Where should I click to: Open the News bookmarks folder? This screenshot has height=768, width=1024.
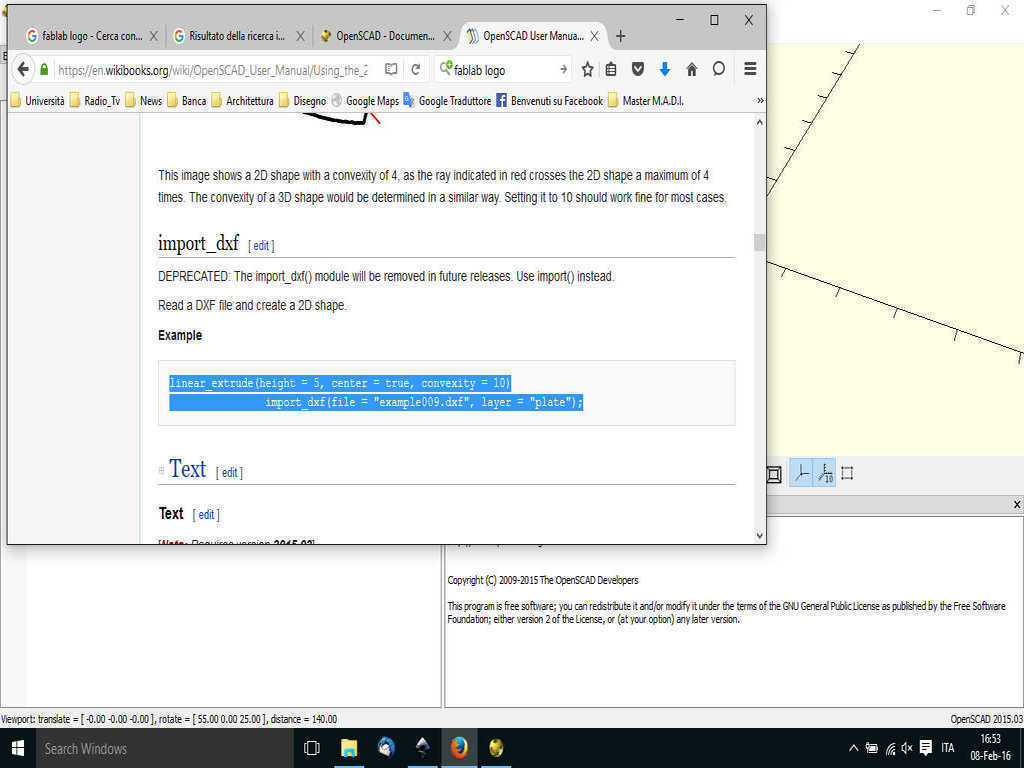coord(144,101)
